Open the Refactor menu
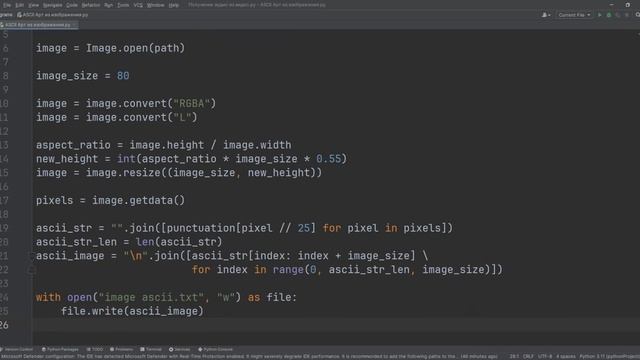Screen dimensions: 640x360 (91, 5)
